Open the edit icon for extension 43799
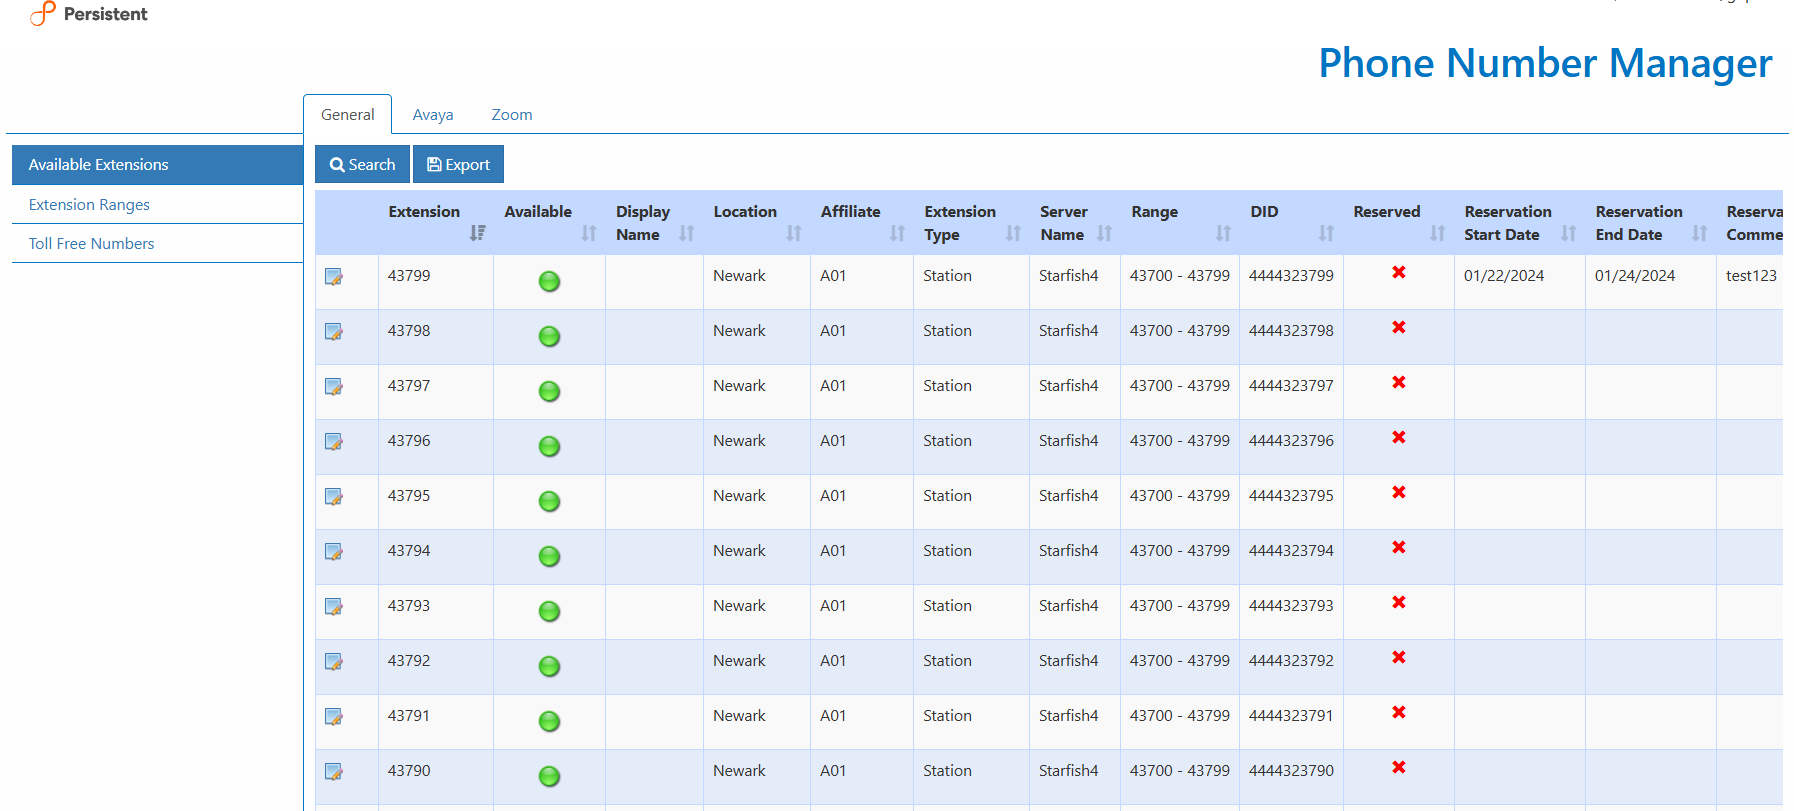 point(334,277)
